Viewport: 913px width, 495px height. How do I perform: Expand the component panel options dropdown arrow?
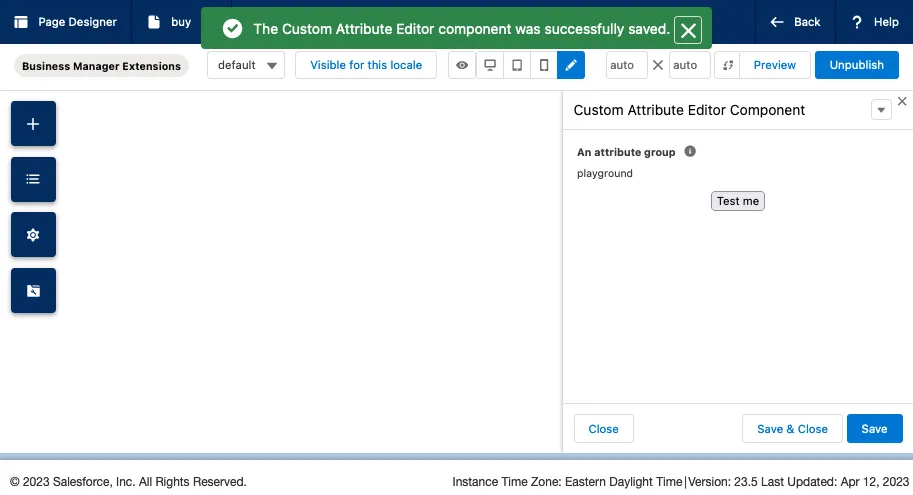[881, 110]
